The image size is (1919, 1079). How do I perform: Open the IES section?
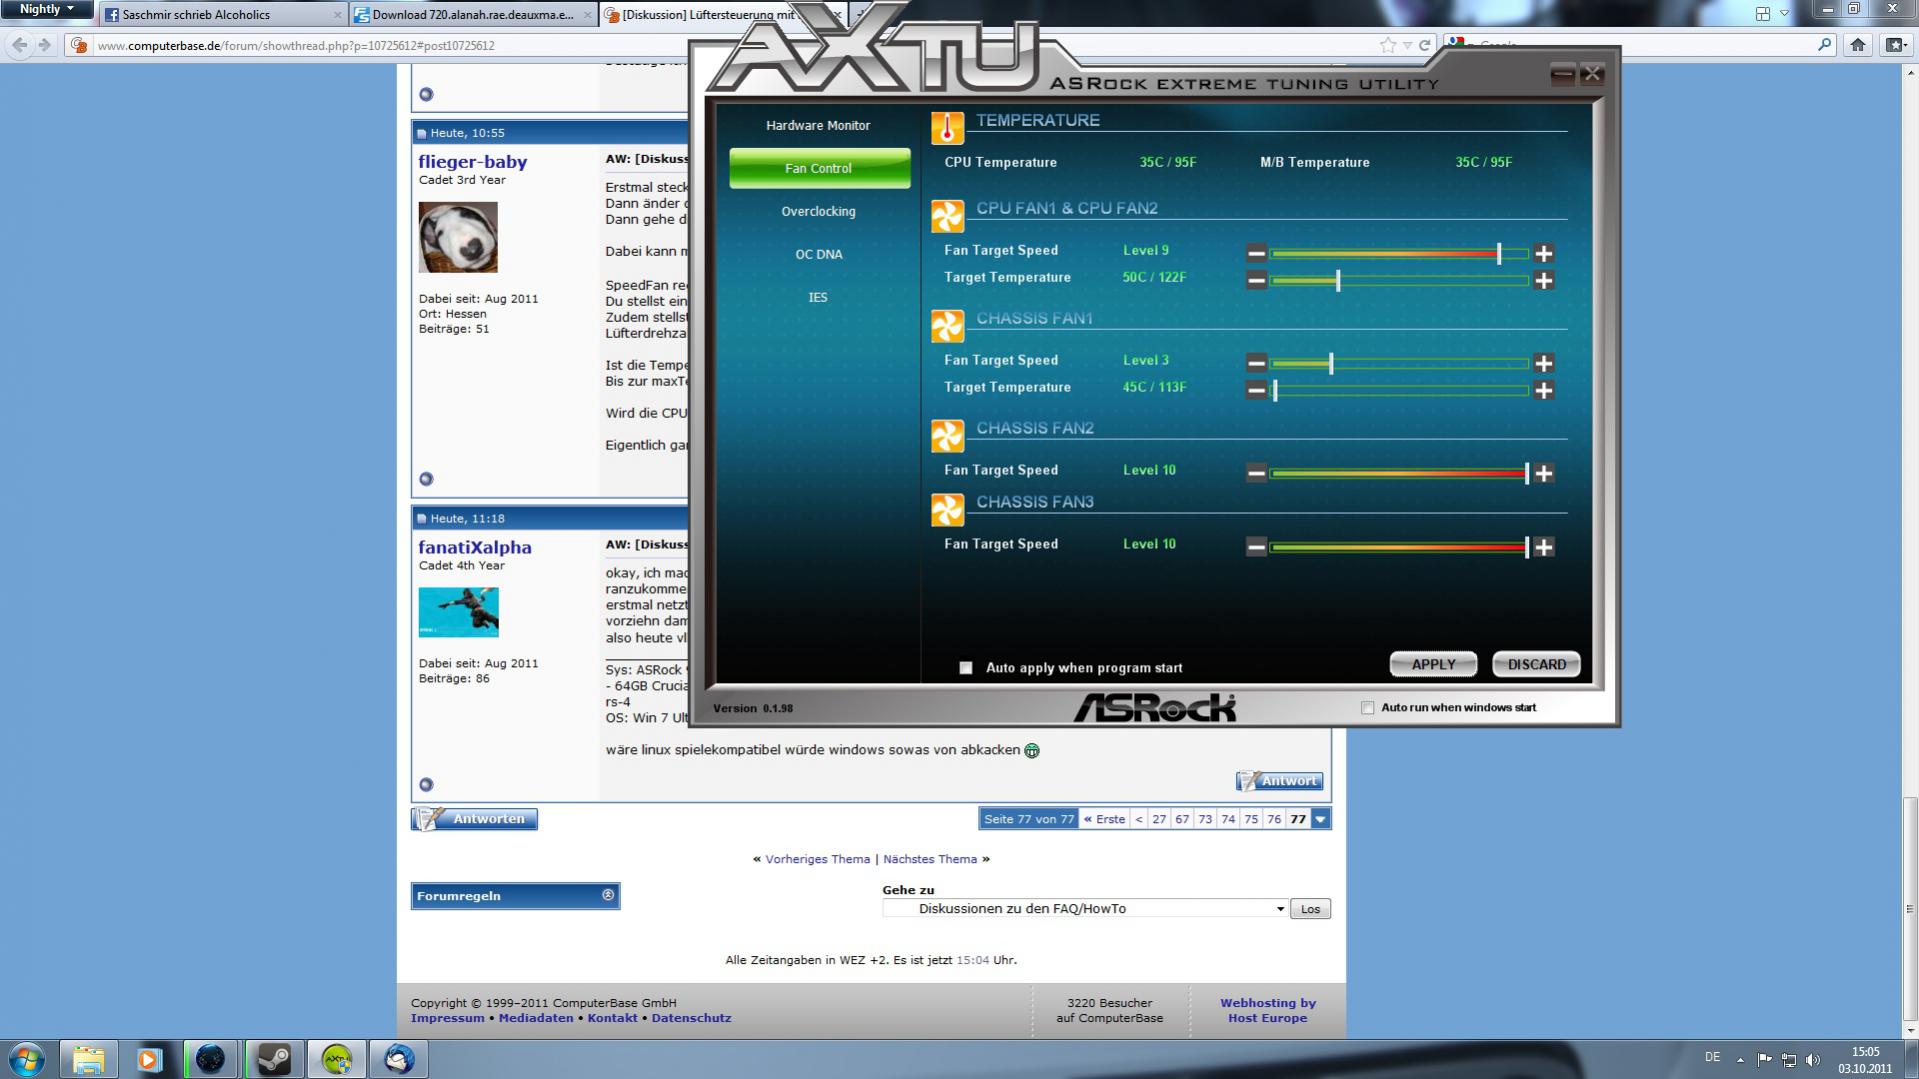818,298
